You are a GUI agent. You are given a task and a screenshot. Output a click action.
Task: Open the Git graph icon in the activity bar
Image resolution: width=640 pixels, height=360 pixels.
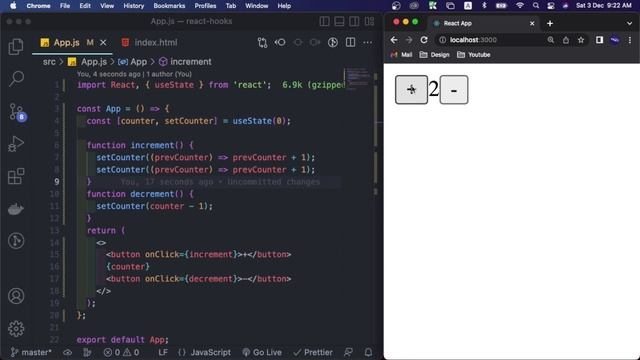pos(16,241)
